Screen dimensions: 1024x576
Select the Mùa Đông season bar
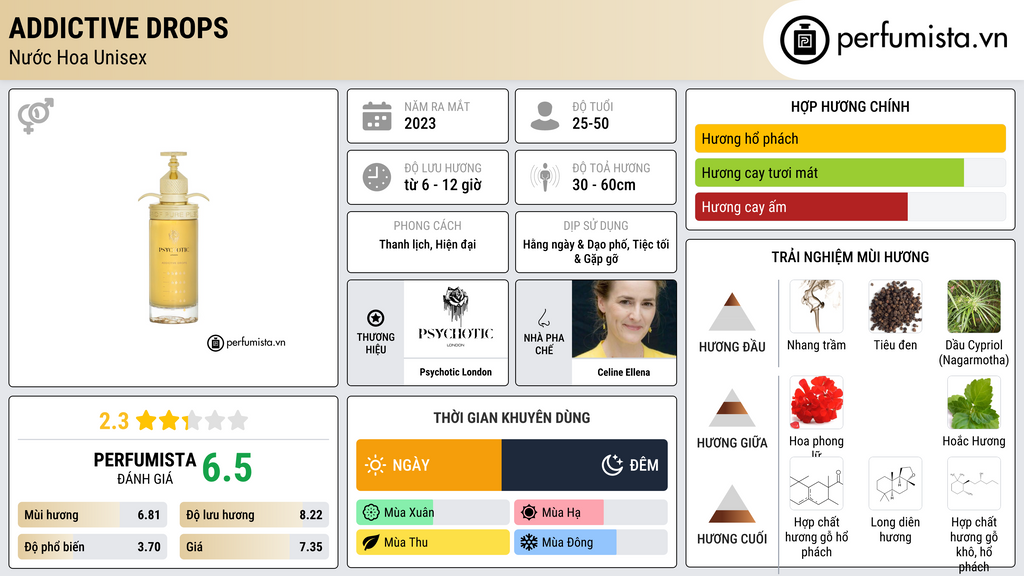point(591,542)
